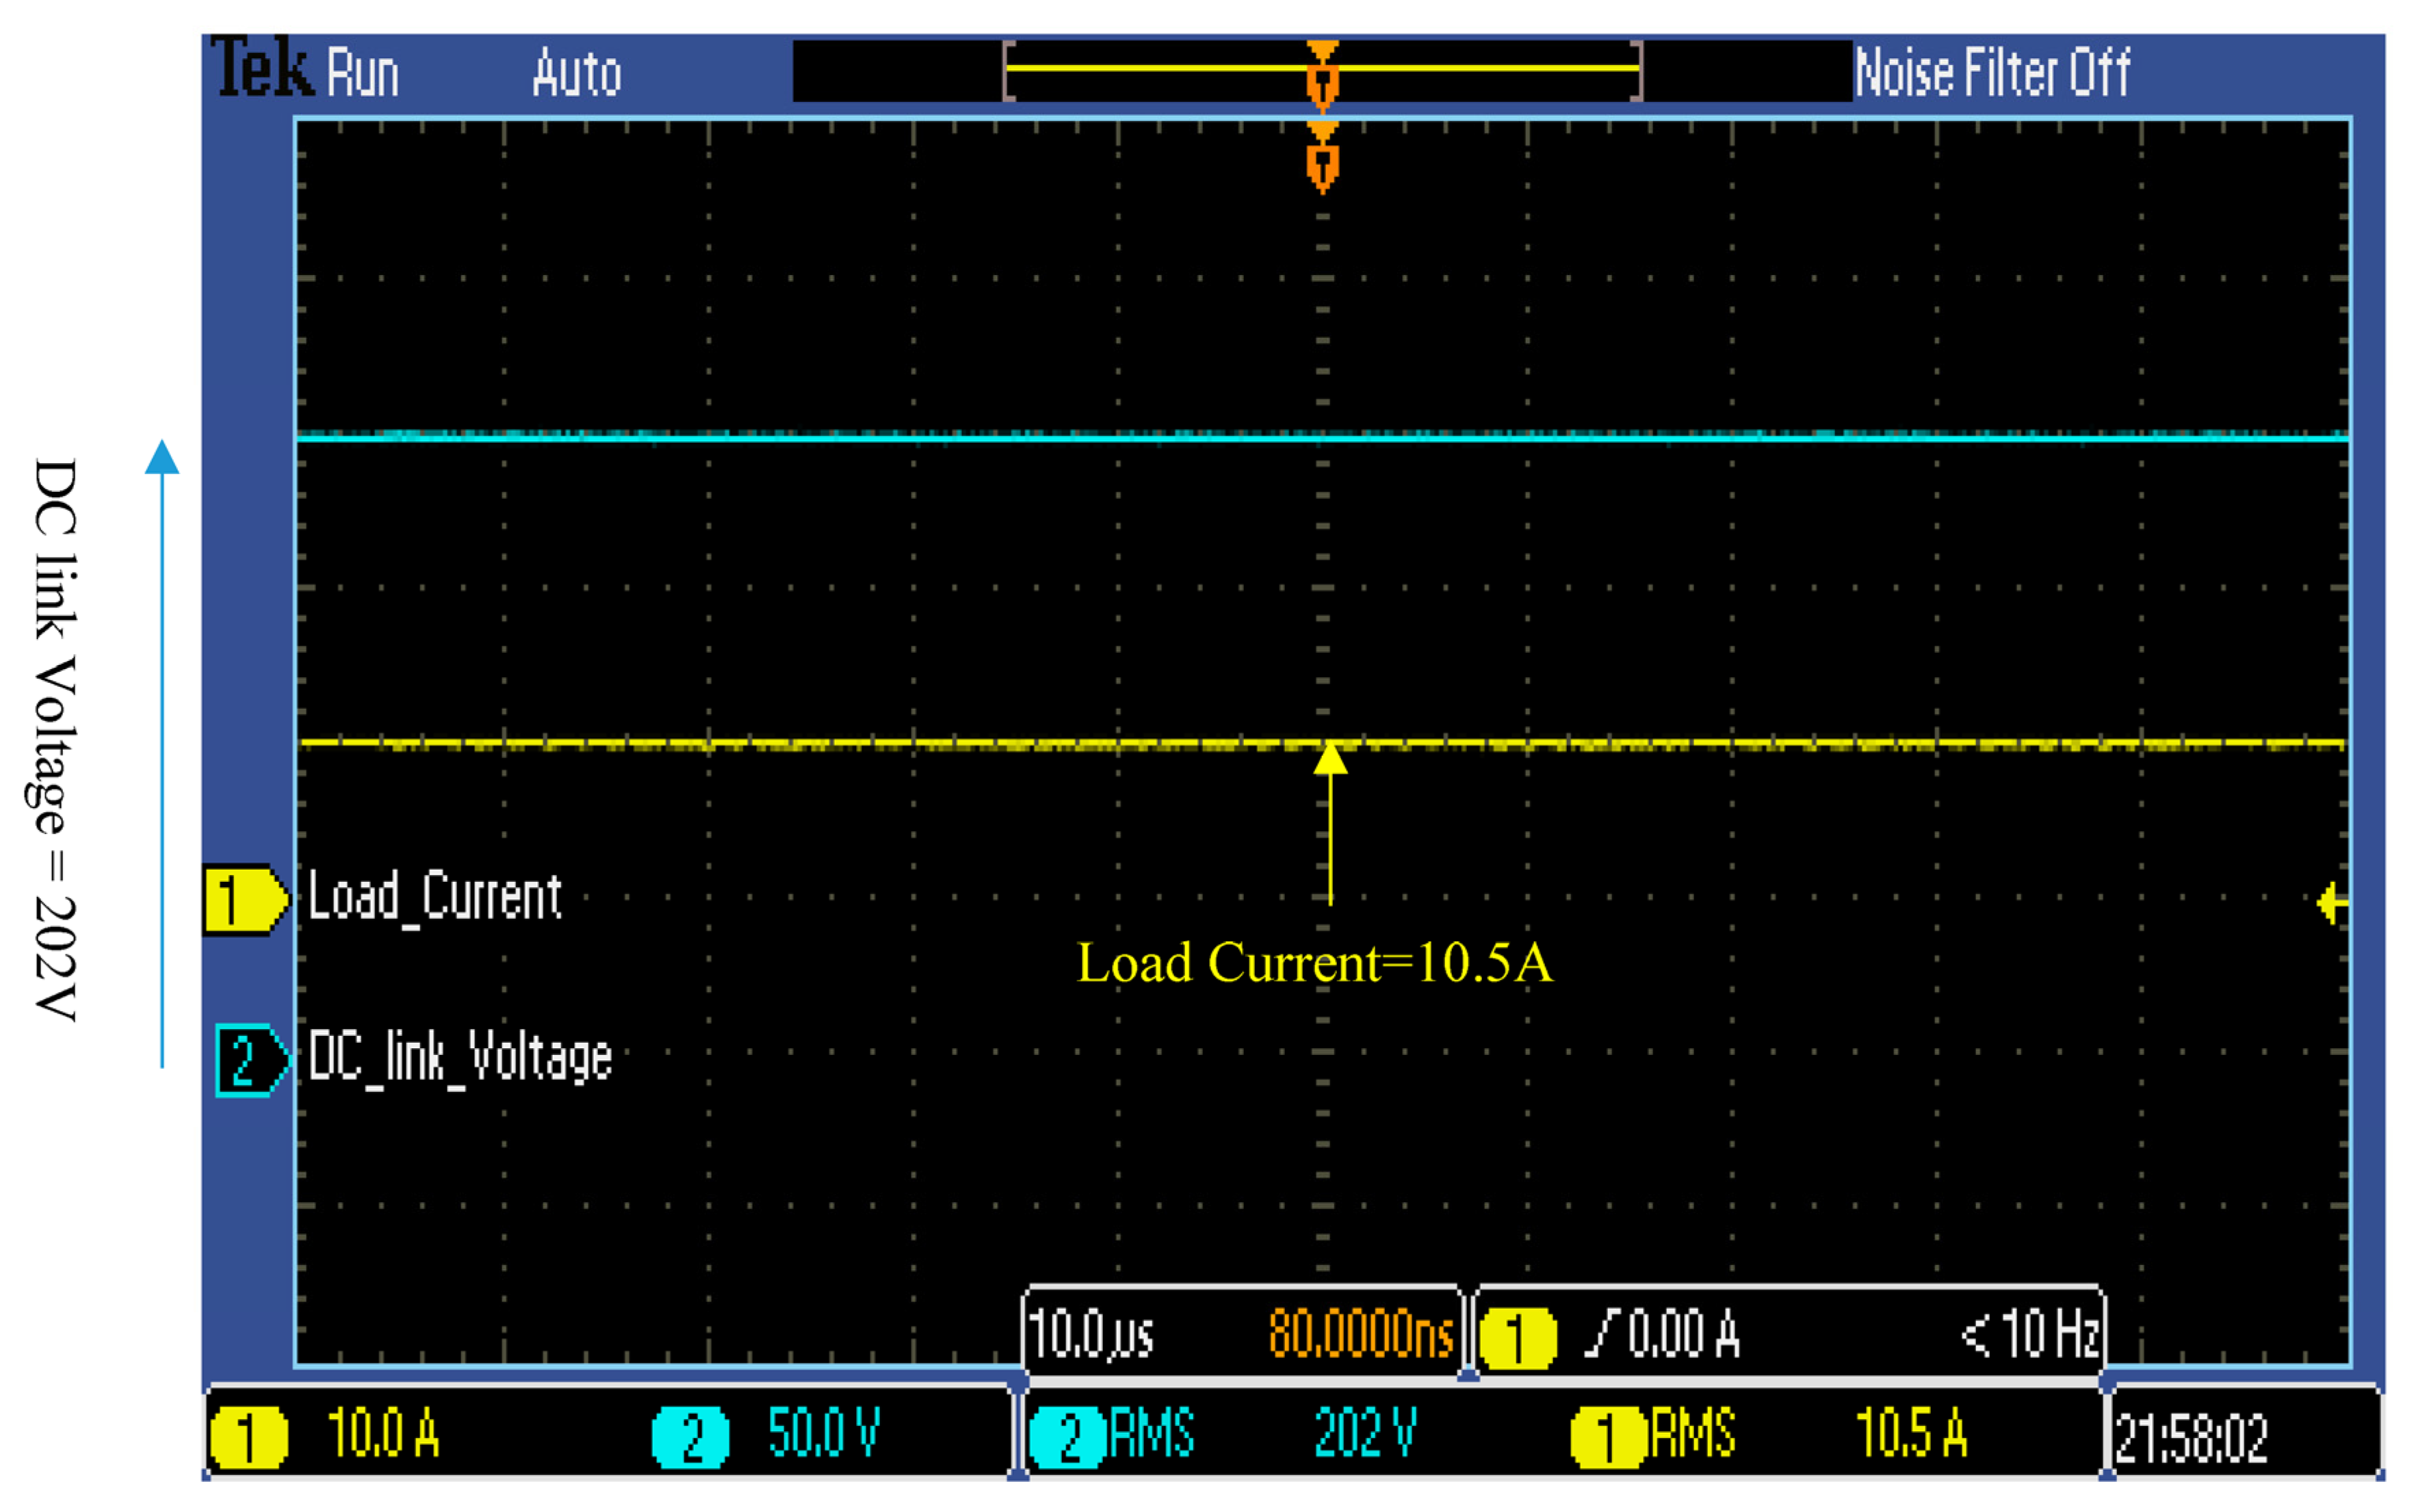Image resolution: width=2416 pixels, height=1512 pixels.
Task: Click the yellow record view bar at the top
Action: pyautogui.click(x=1160, y=68)
